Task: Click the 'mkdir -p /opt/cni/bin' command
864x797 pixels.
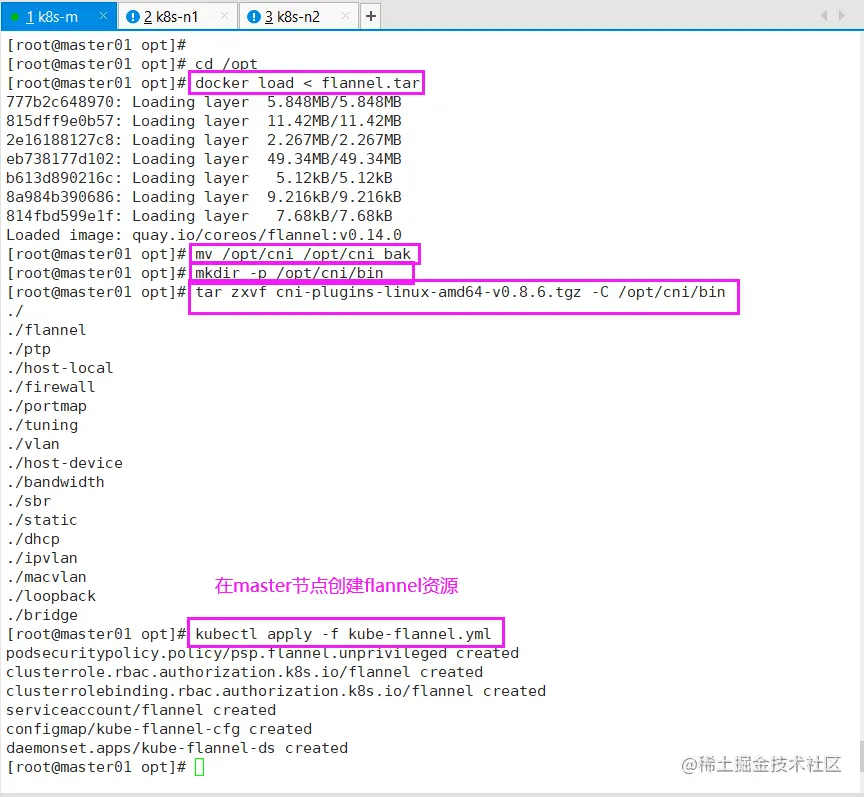Action: [289, 273]
